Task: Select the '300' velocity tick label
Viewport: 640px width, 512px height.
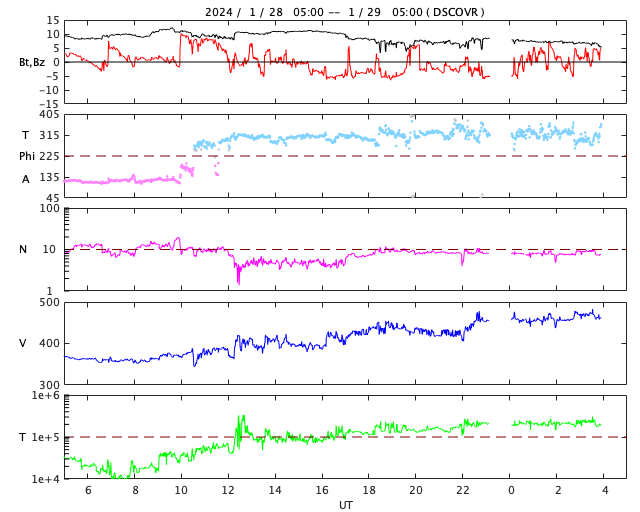Action: point(49,385)
